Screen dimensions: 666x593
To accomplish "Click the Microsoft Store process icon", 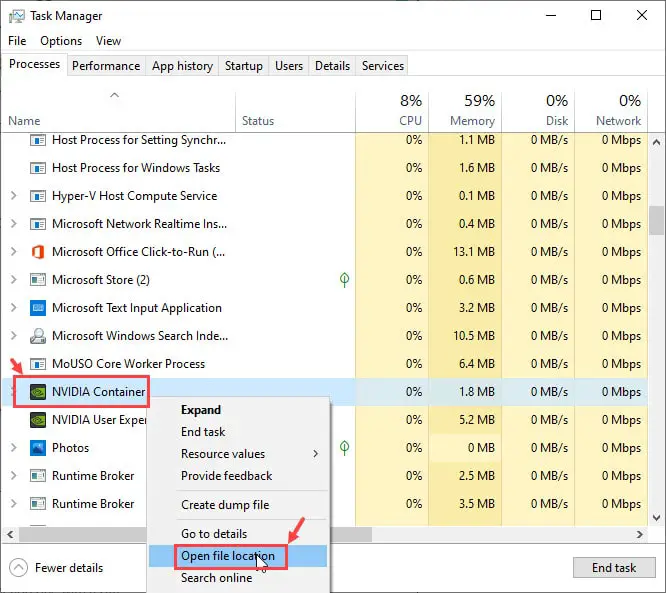I will (x=38, y=280).
